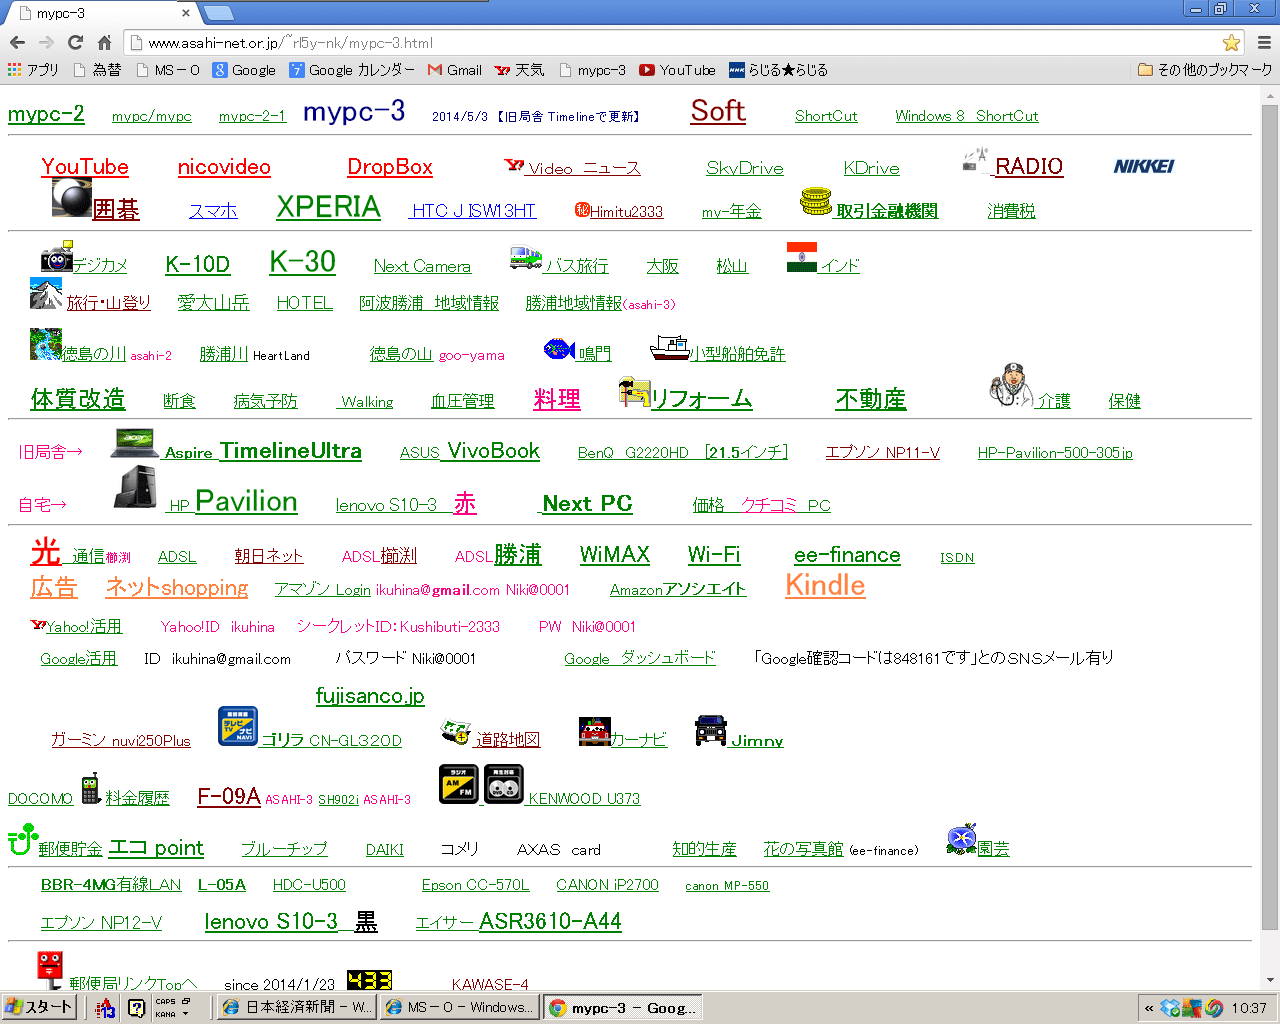Click the India flag icon
Image resolution: width=1280 pixels, height=1024 pixels.
coord(802,257)
